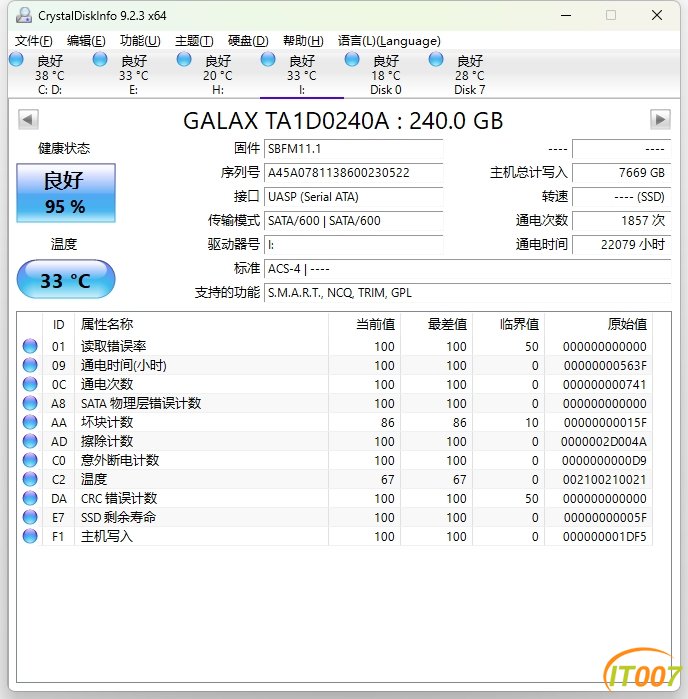This screenshot has height=699, width=688.
Task: Click the disk title GALAX TA1D0240A : 240.0 GB
Action: point(343,121)
